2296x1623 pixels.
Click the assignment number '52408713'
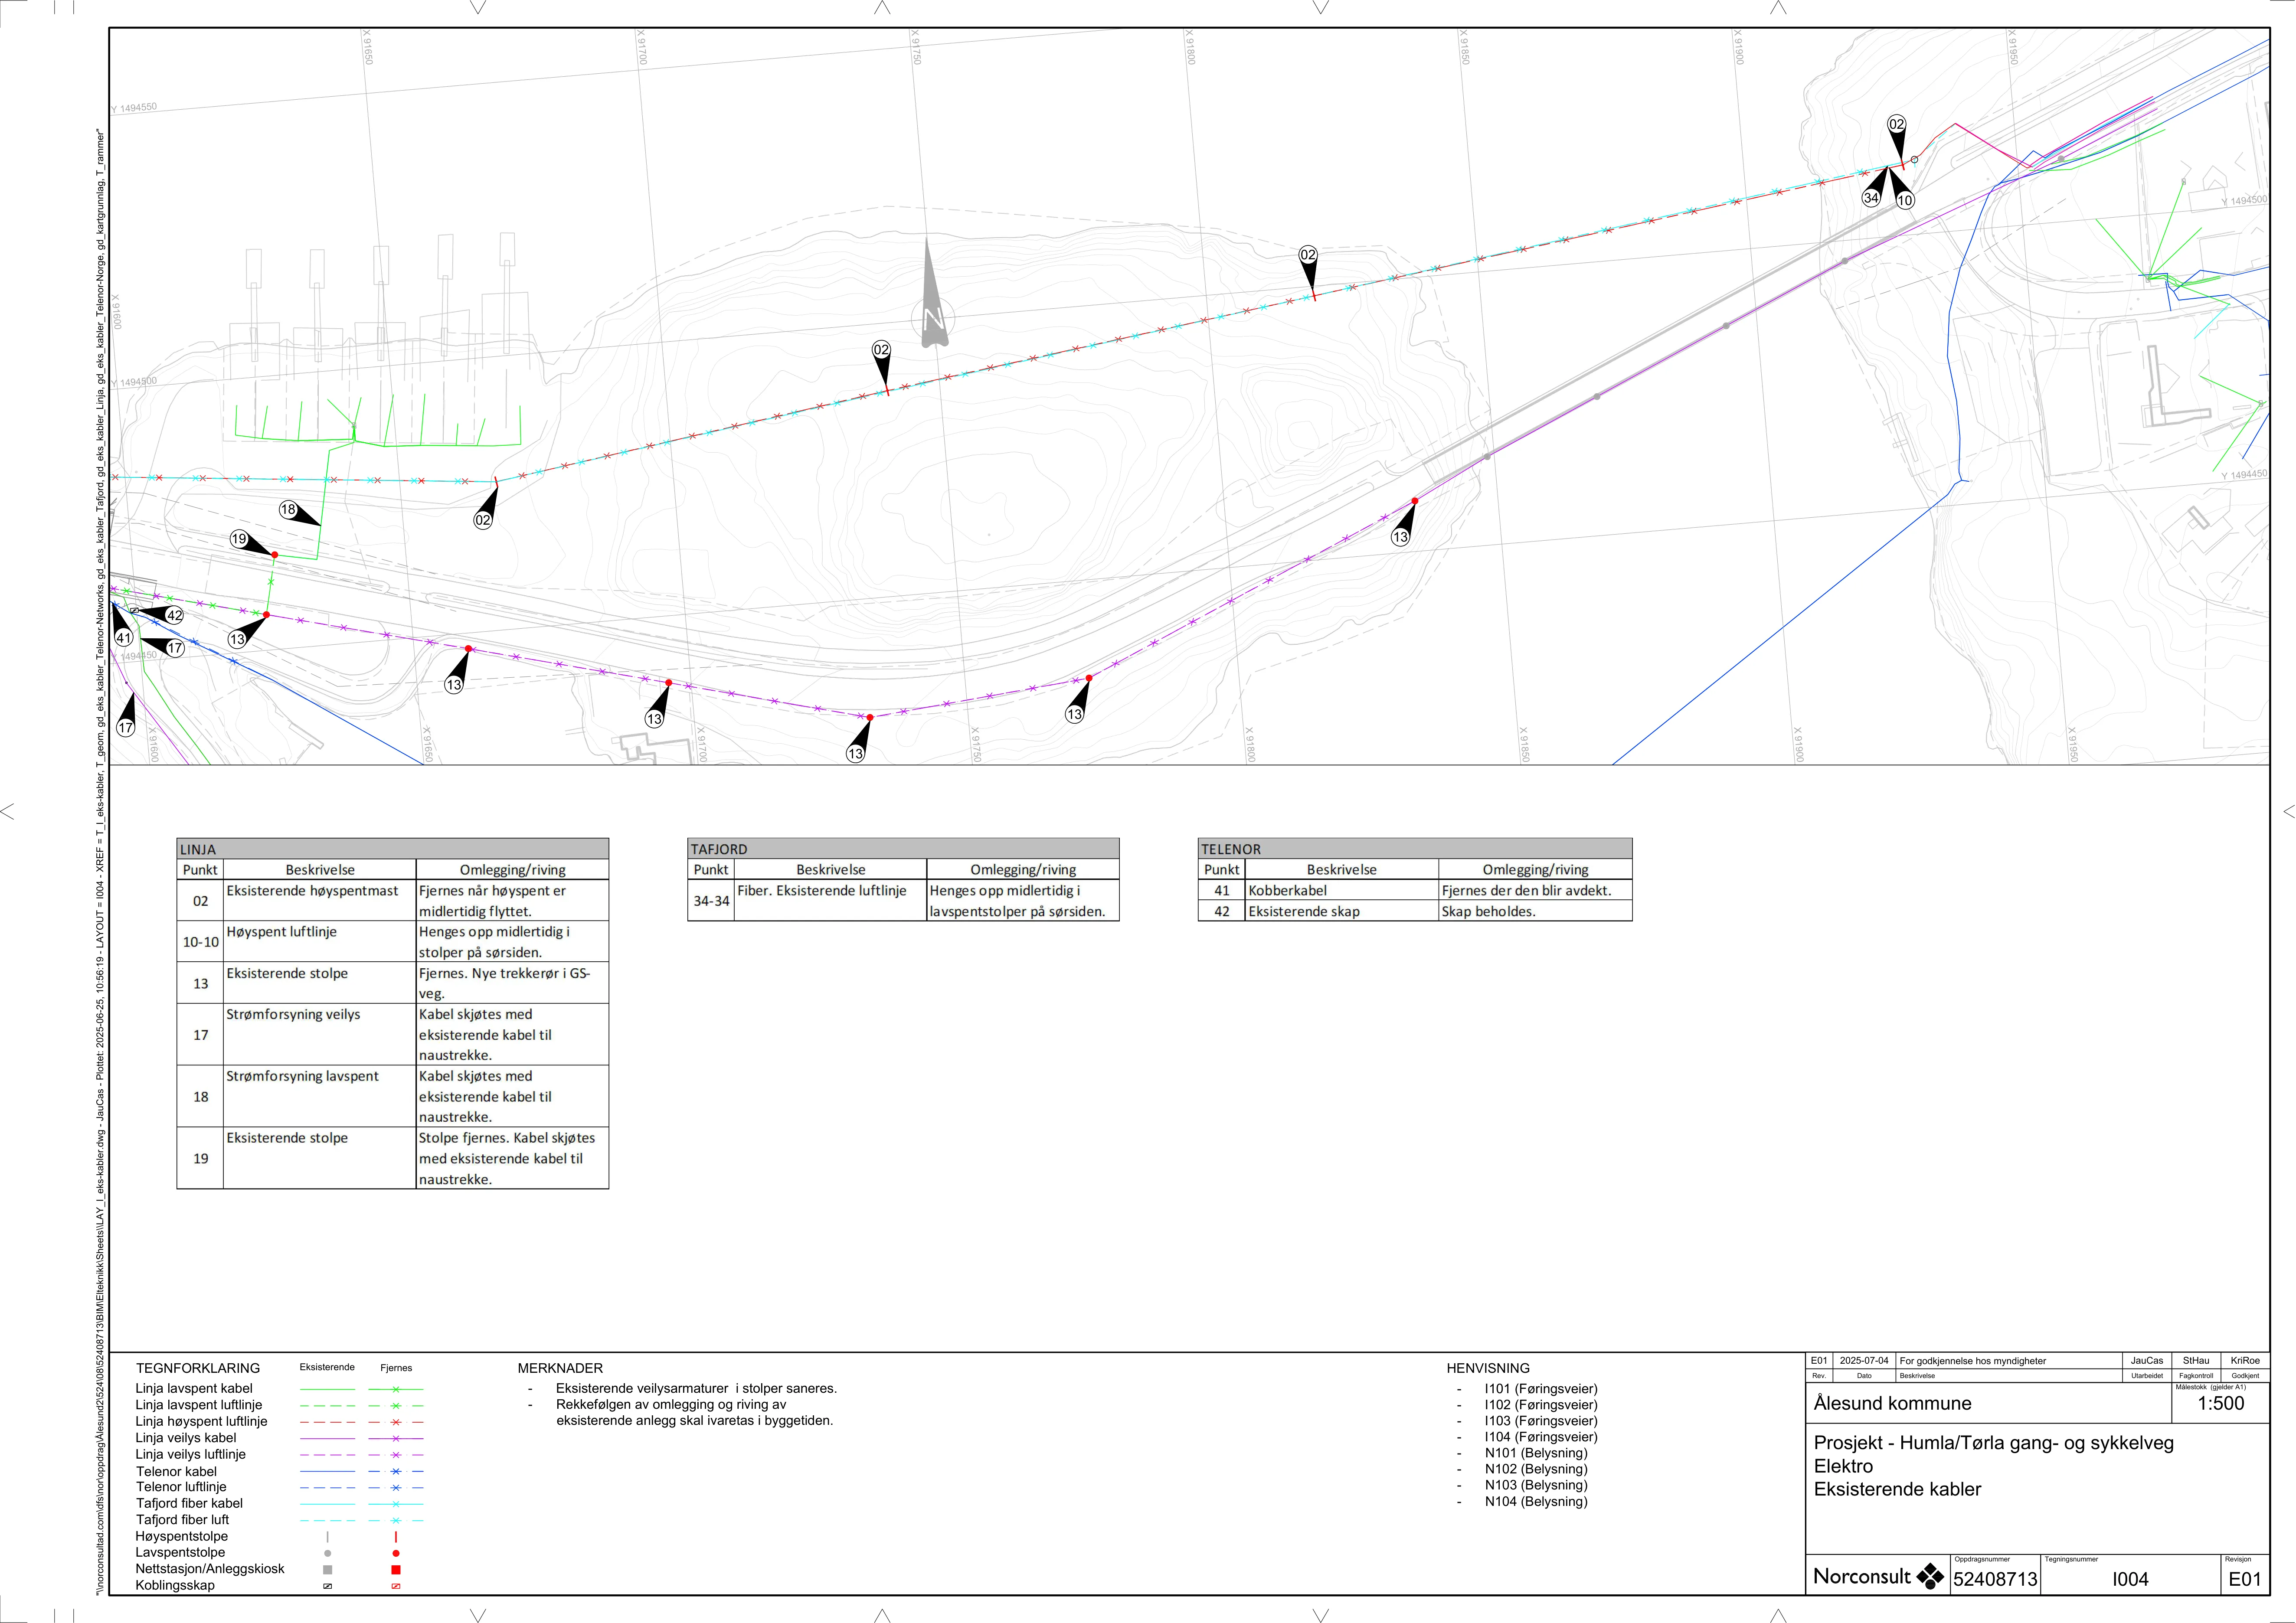point(1995,1579)
